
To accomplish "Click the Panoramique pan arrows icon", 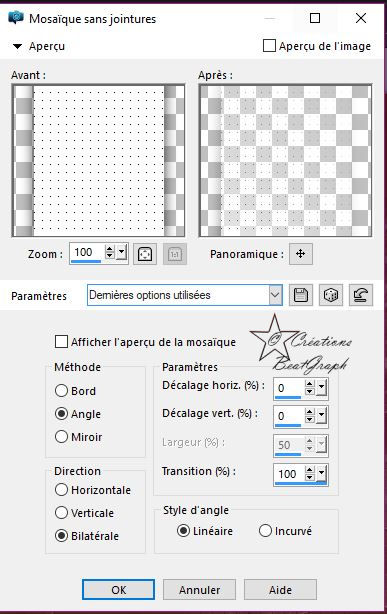I will tap(300, 254).
